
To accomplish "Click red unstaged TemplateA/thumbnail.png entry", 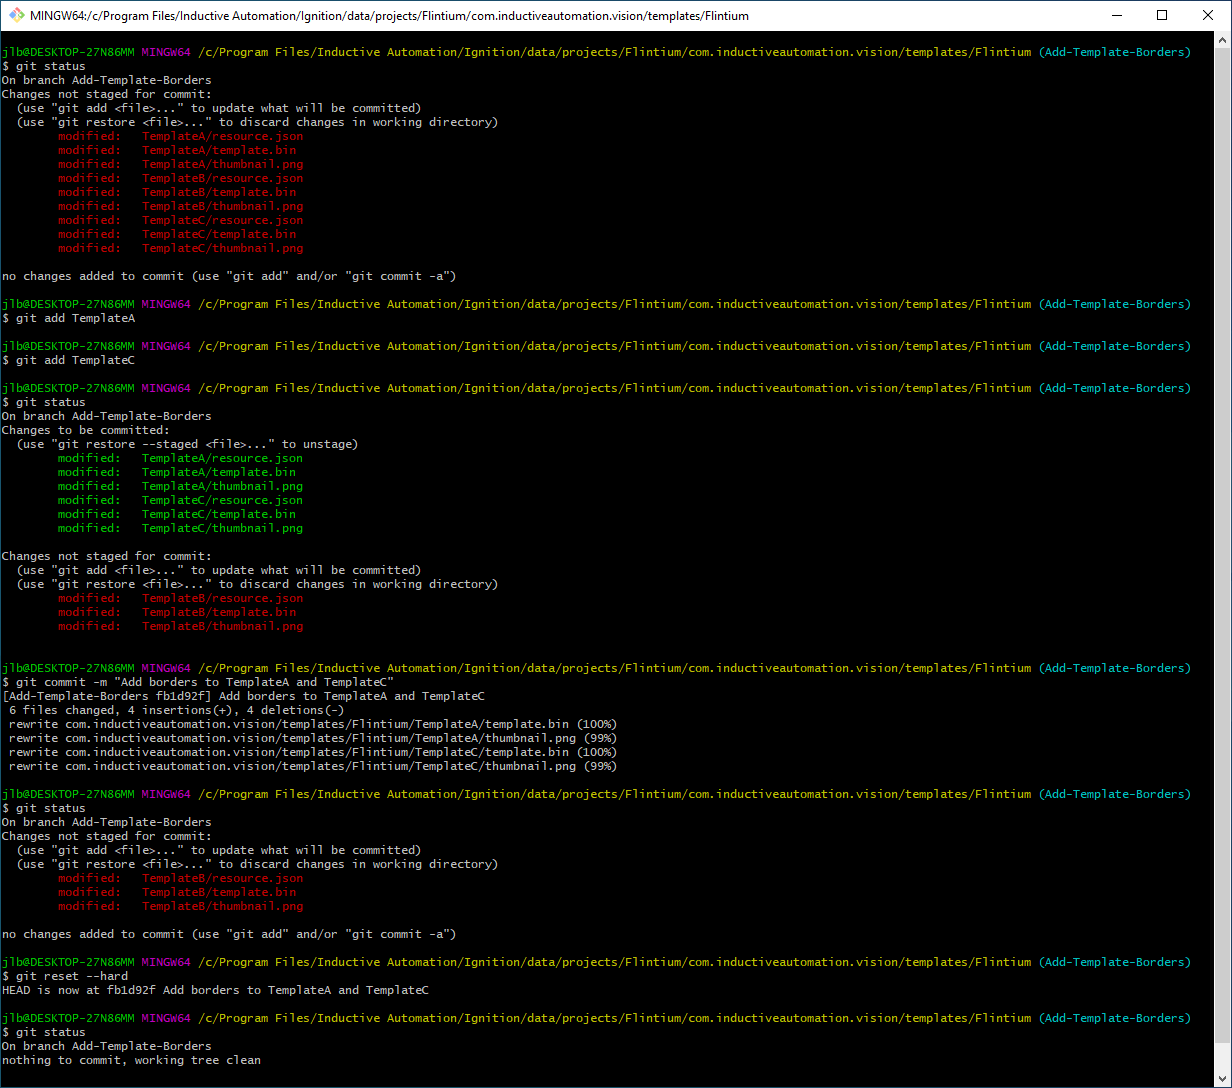I will (x=180, y=164).
